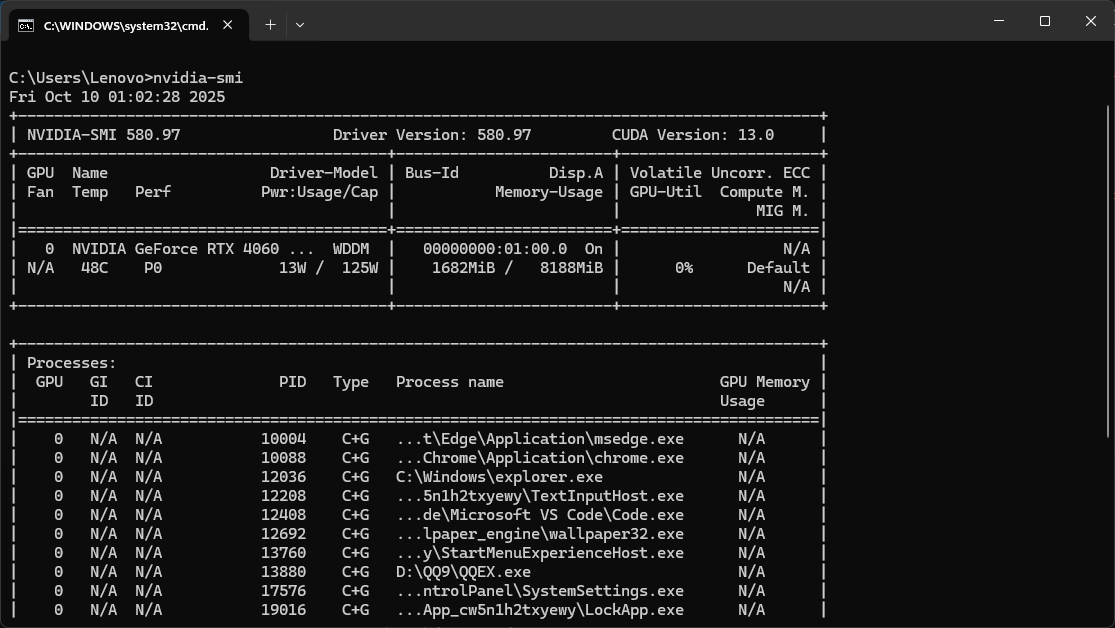The image size is (1115, 628).
Task: Click the 1682MiB memory usage value
Action: 464,268
